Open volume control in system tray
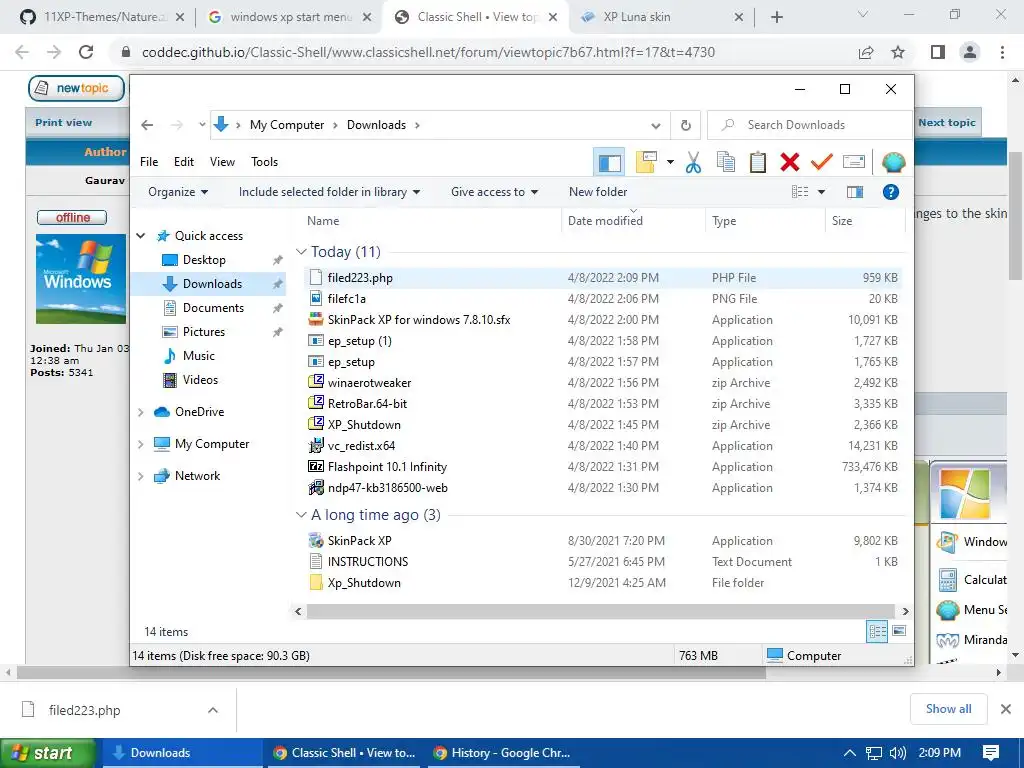This screenshot has width=1024, height=768. click(898, 753)
